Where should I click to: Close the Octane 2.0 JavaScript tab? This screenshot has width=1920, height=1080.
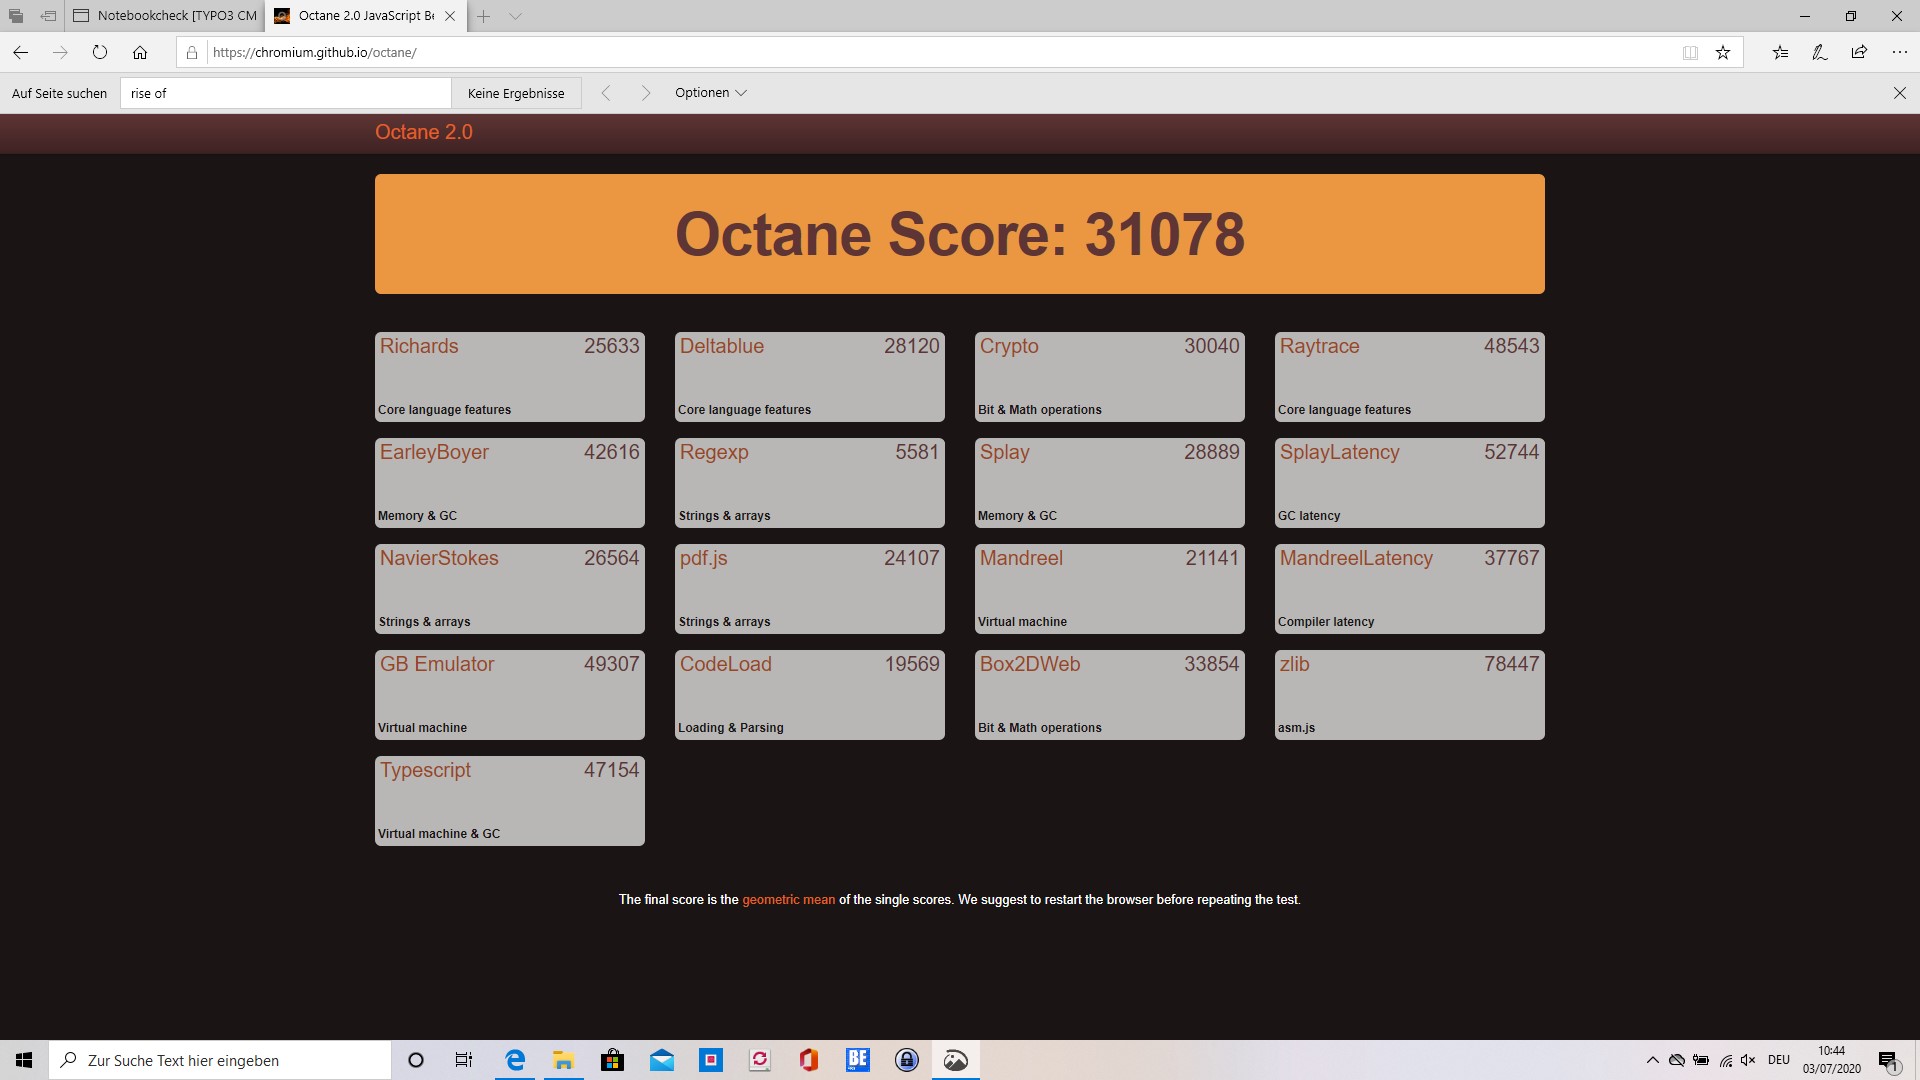click(x=450, y=16)
